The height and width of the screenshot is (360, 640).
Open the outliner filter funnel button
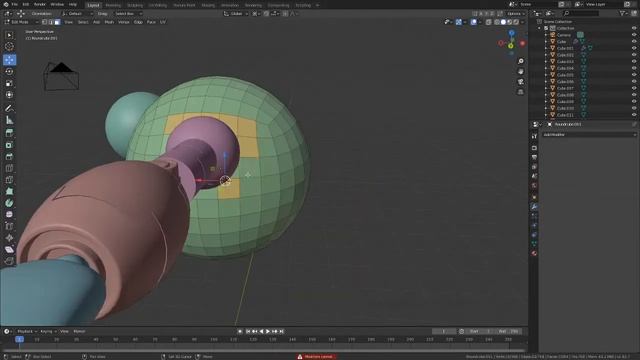624,13
